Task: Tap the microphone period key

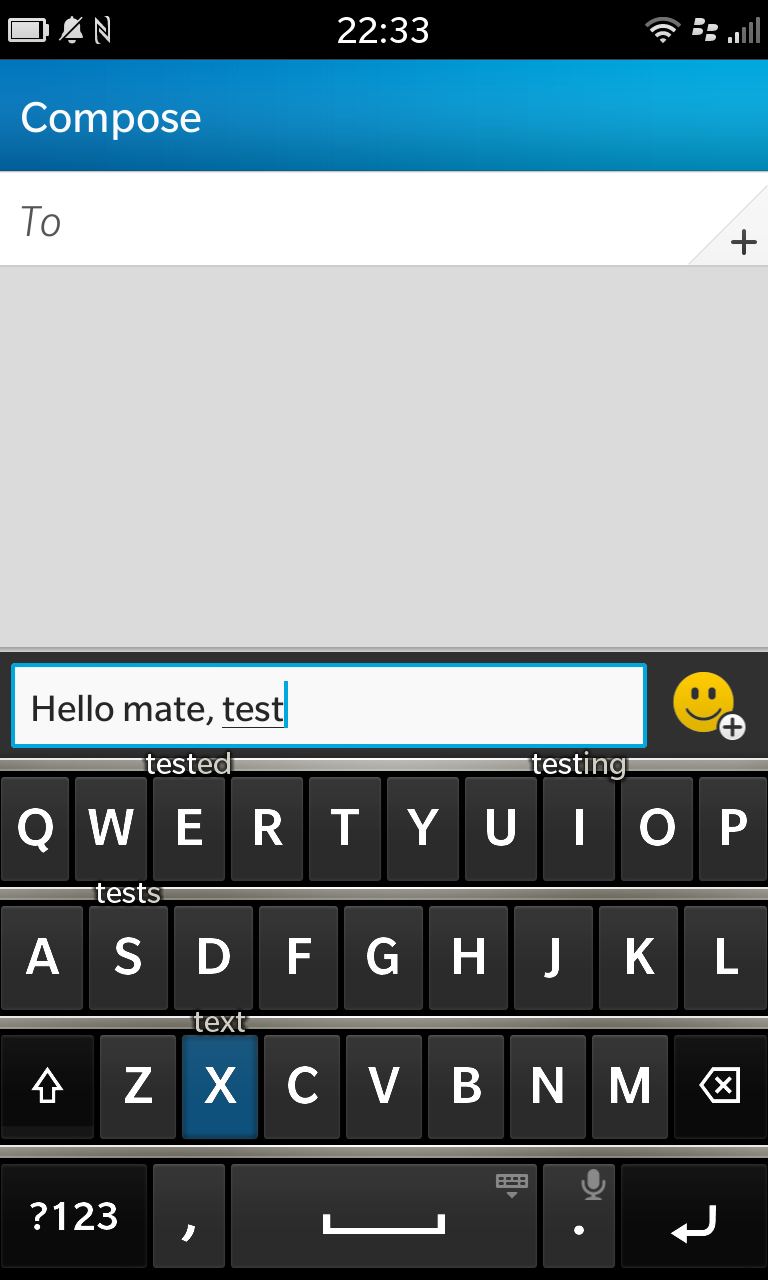Action: [580, 1216]
